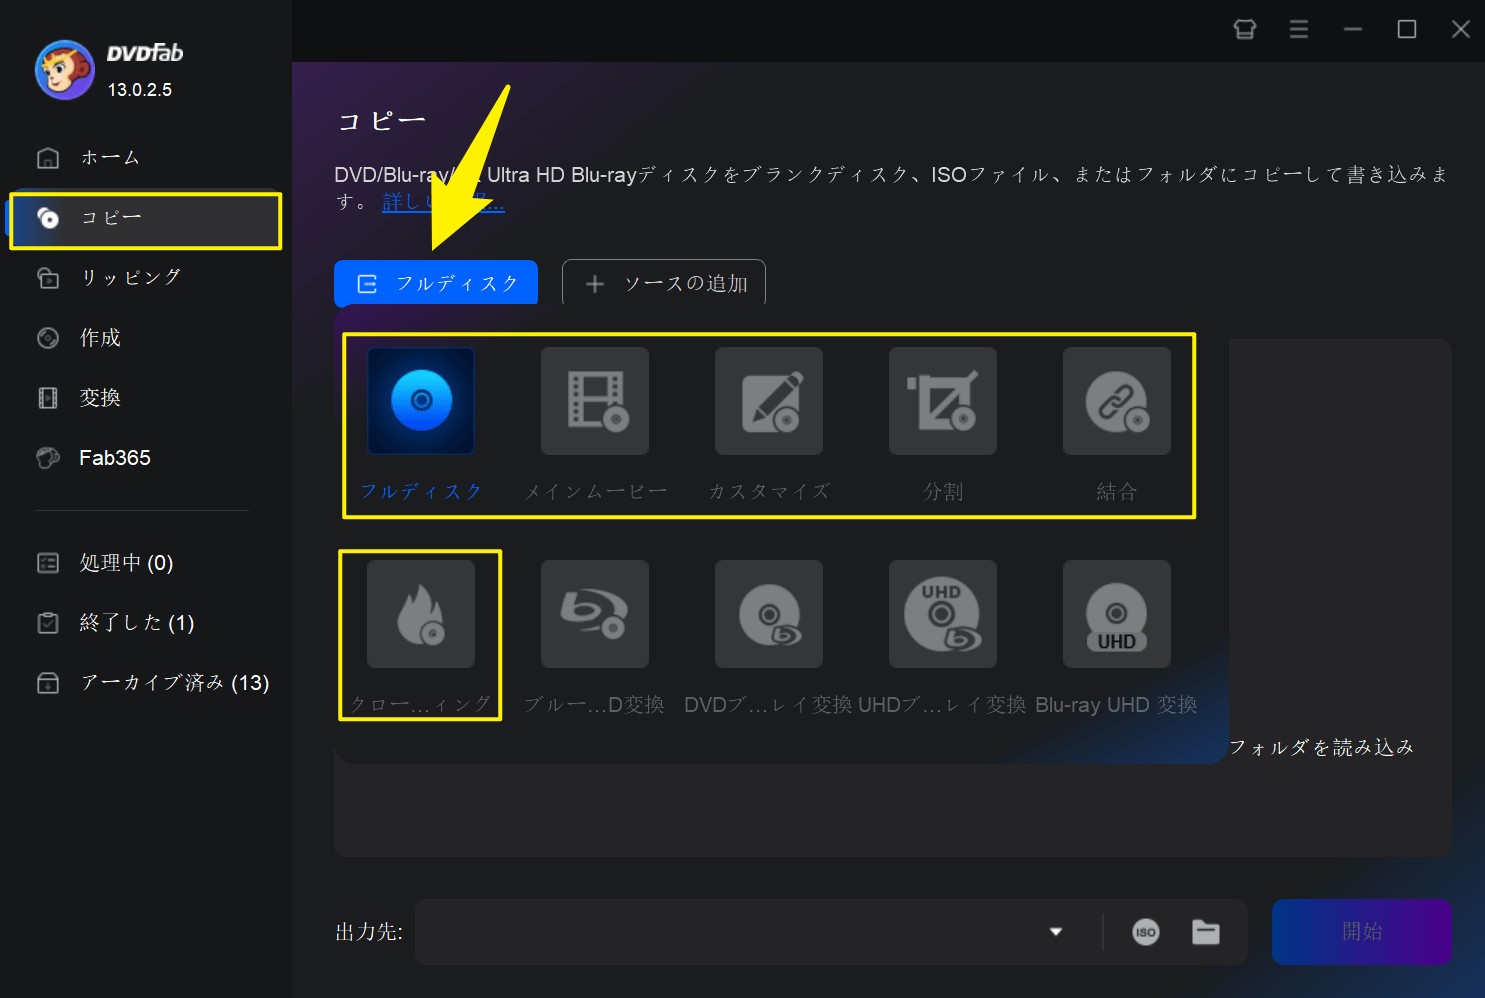The width and height of the screenshot is (1485, 998).
Task: Click the ソースの追加 button
Action: [664, 283]
